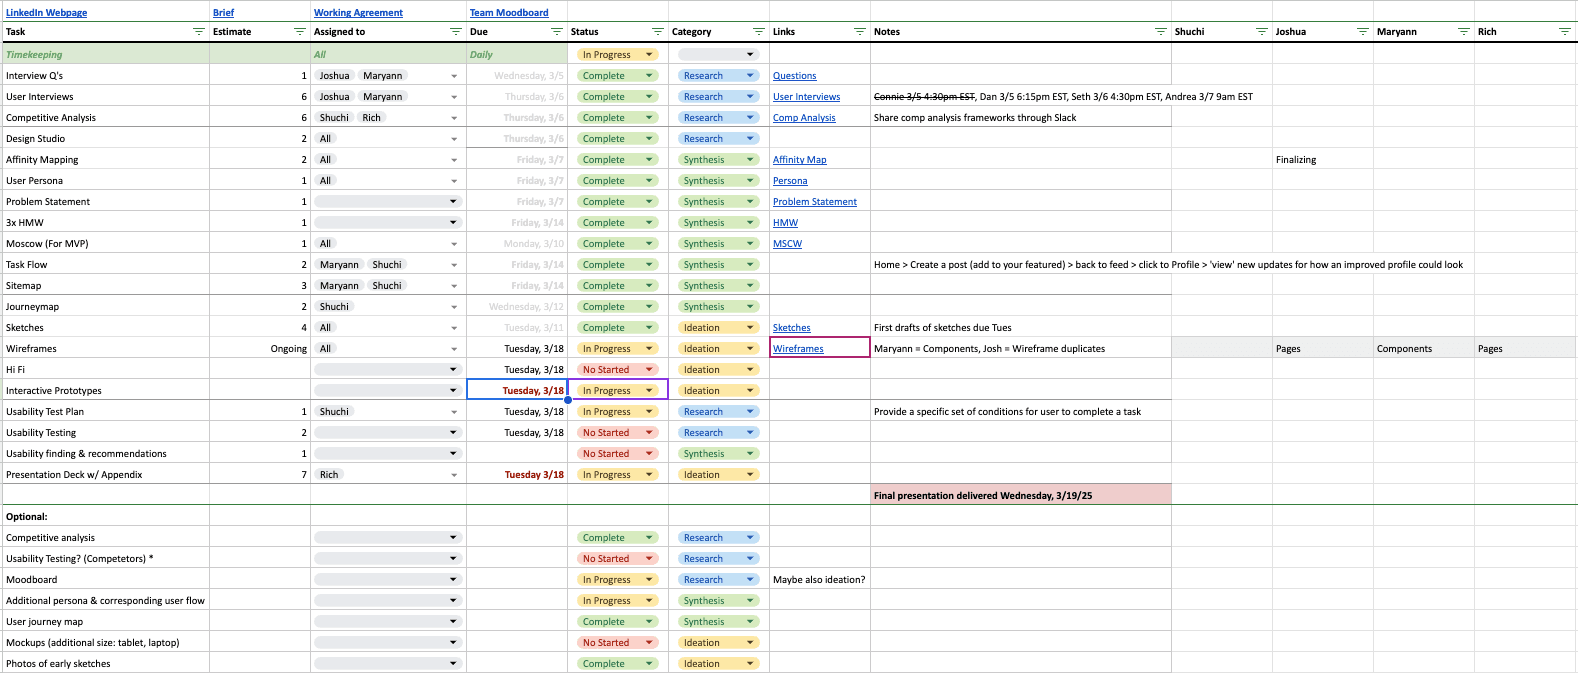The width and height of the screenshot is (1578, 673).
Task: Select the Sitemap task cell
Action: [106, 286]
